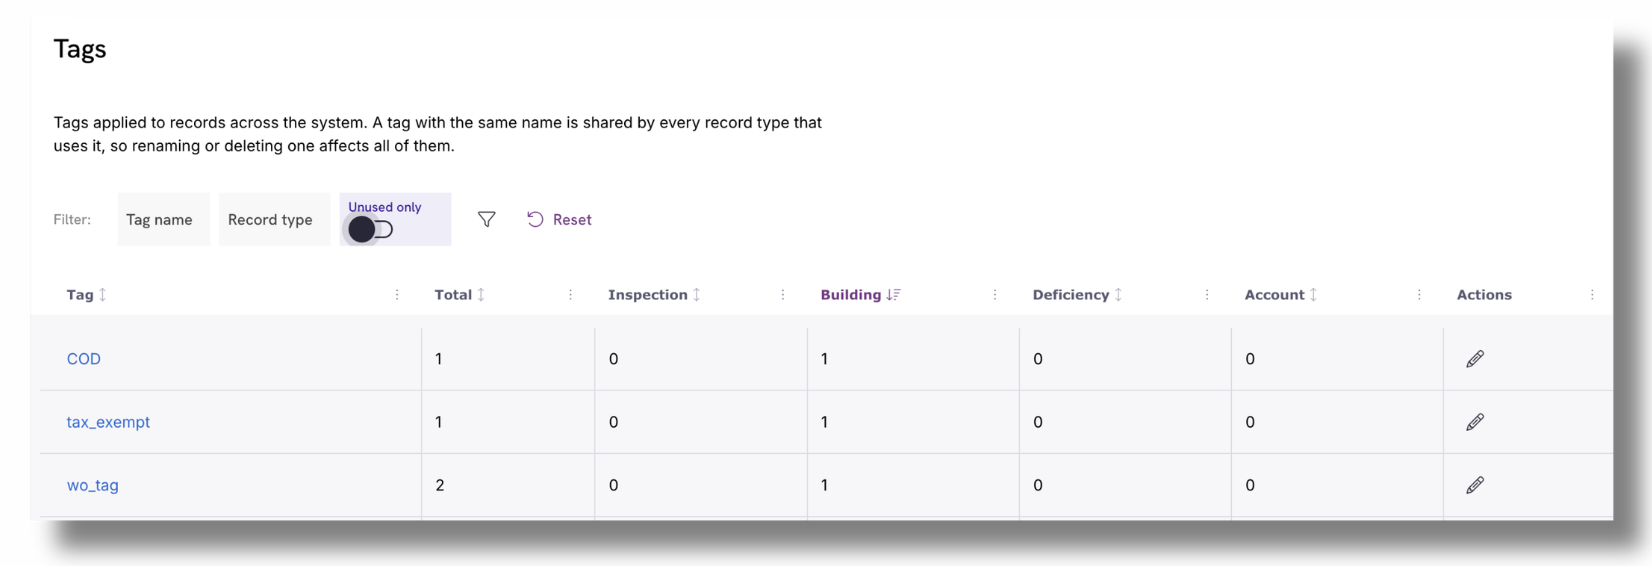
Task: Click the Record type filter field
Action: point(274,220)
